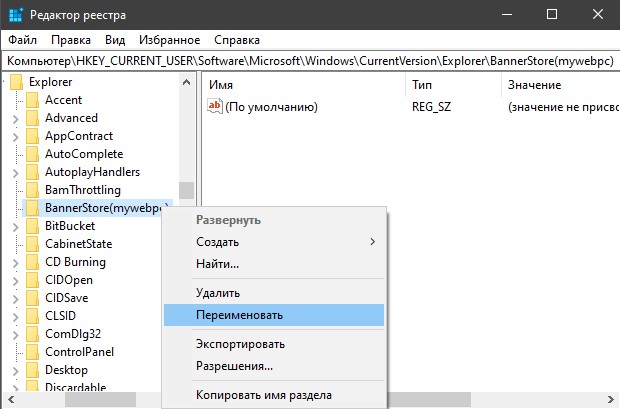
Task: Choose Удалить in context menu
Action: [274, 293]
